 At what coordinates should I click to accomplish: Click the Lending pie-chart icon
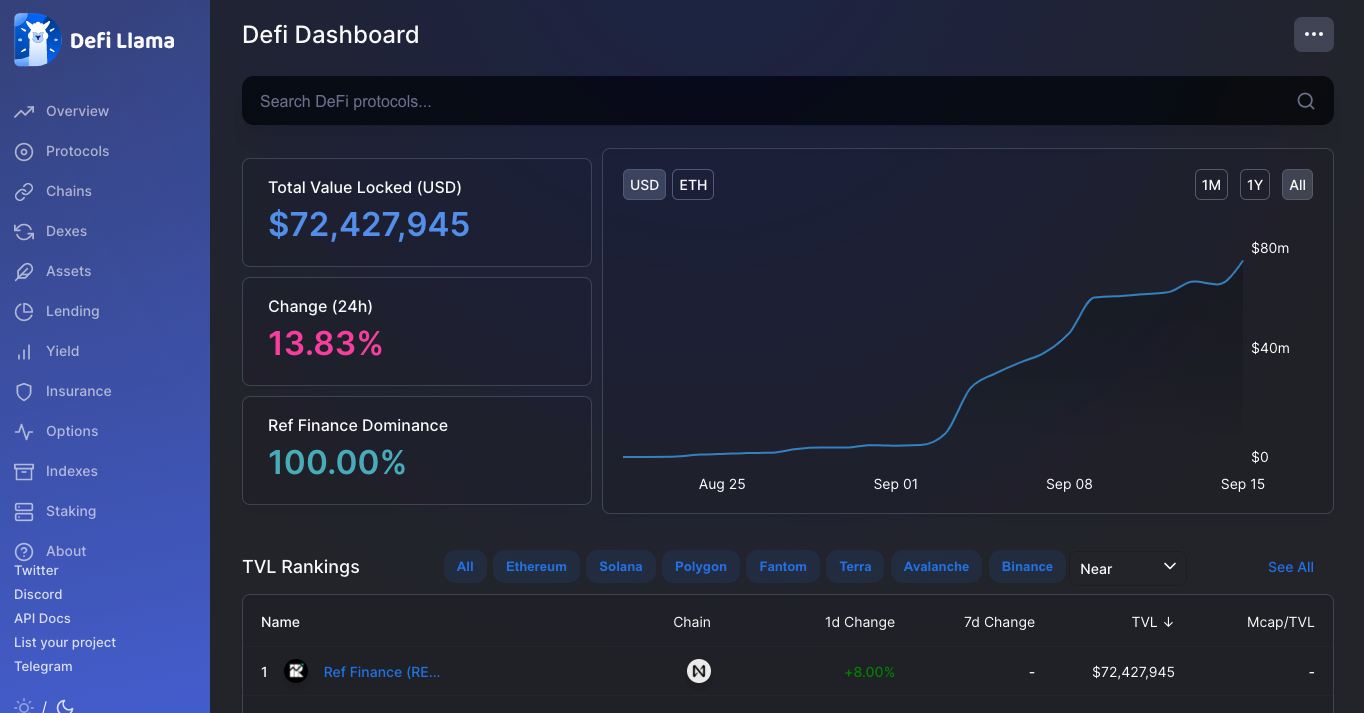(24, 311)
